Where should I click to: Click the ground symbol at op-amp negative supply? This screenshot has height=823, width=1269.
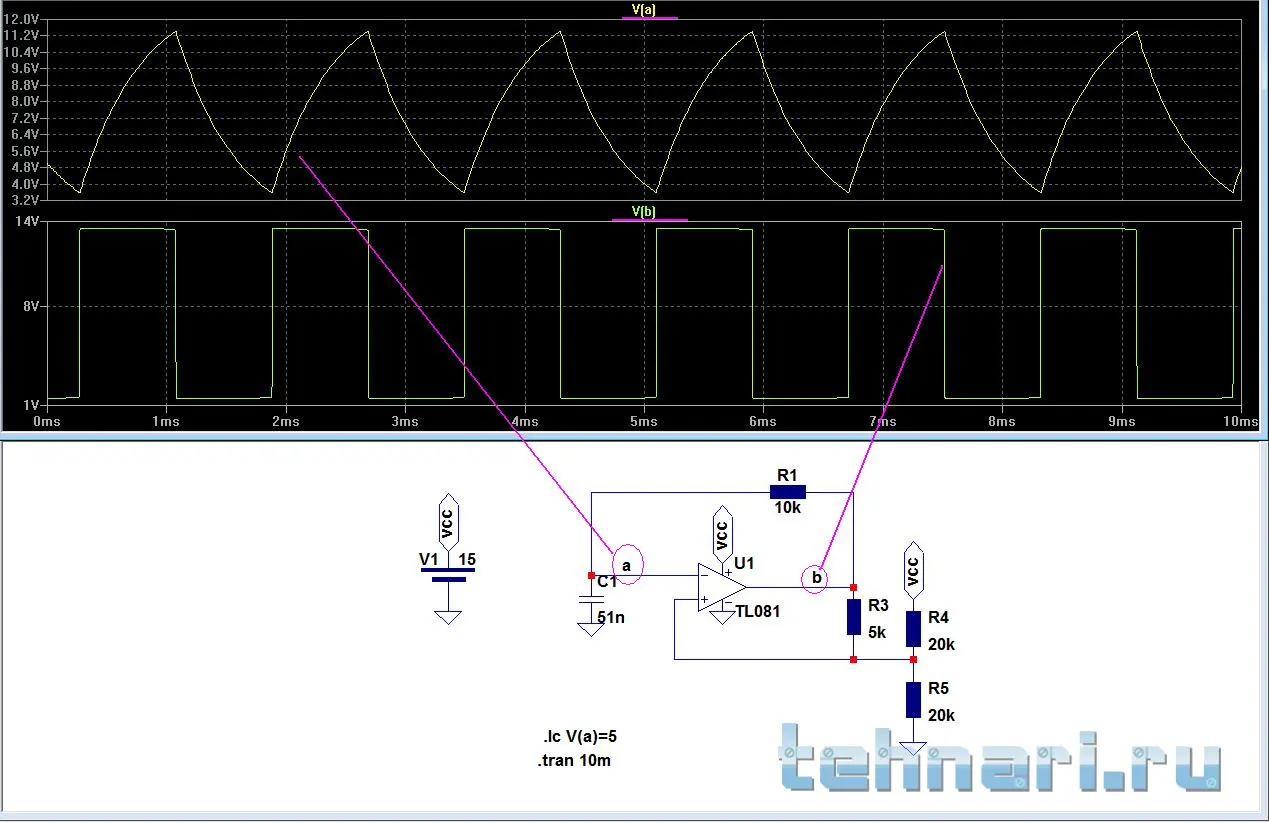722,617
